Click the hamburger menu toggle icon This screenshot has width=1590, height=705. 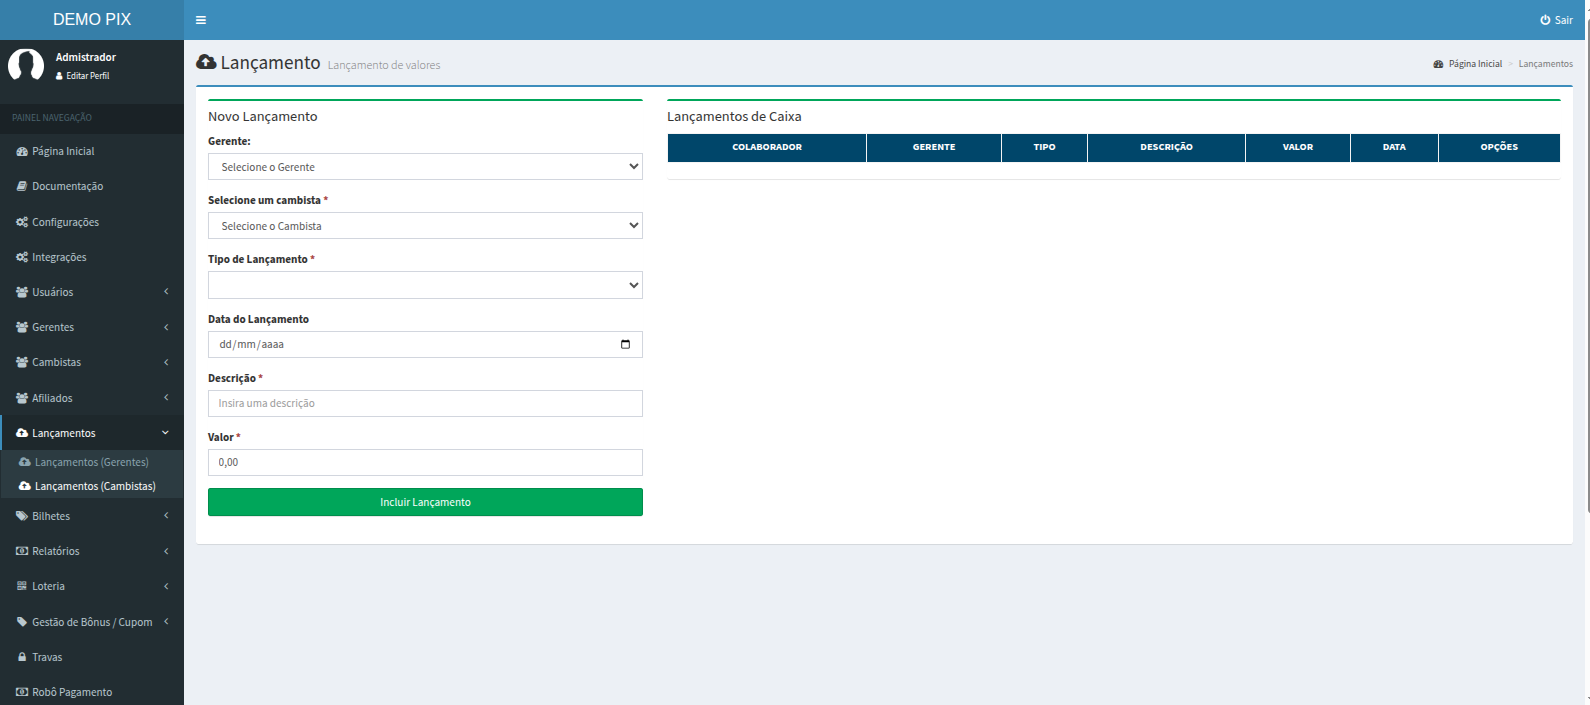201,20
